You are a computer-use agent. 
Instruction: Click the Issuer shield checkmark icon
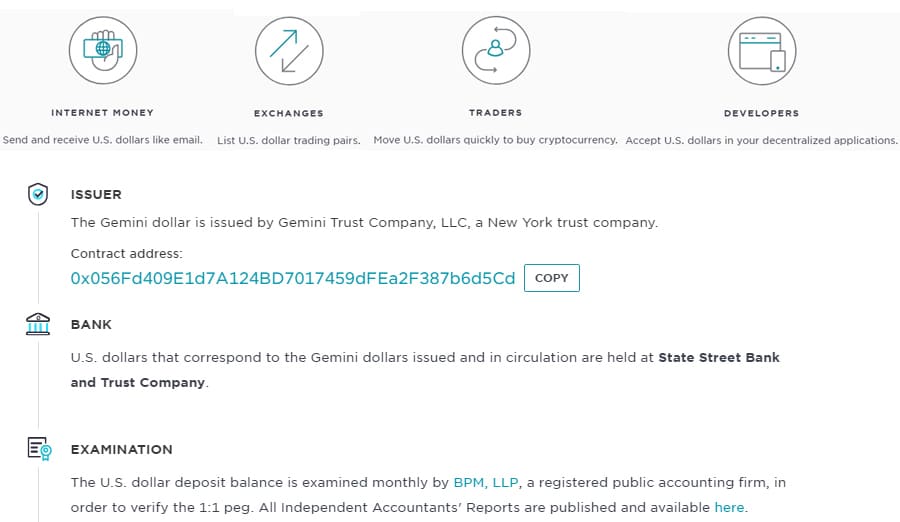pyautogui.click(x=38, y=195)
